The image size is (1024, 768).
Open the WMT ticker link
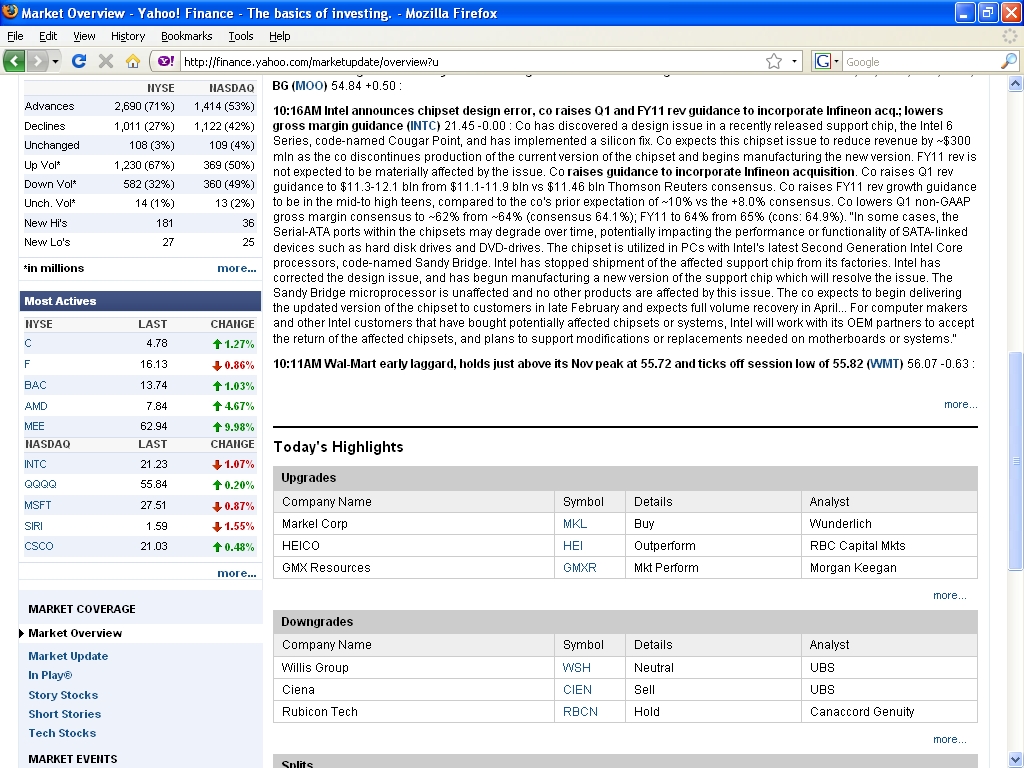885,364
